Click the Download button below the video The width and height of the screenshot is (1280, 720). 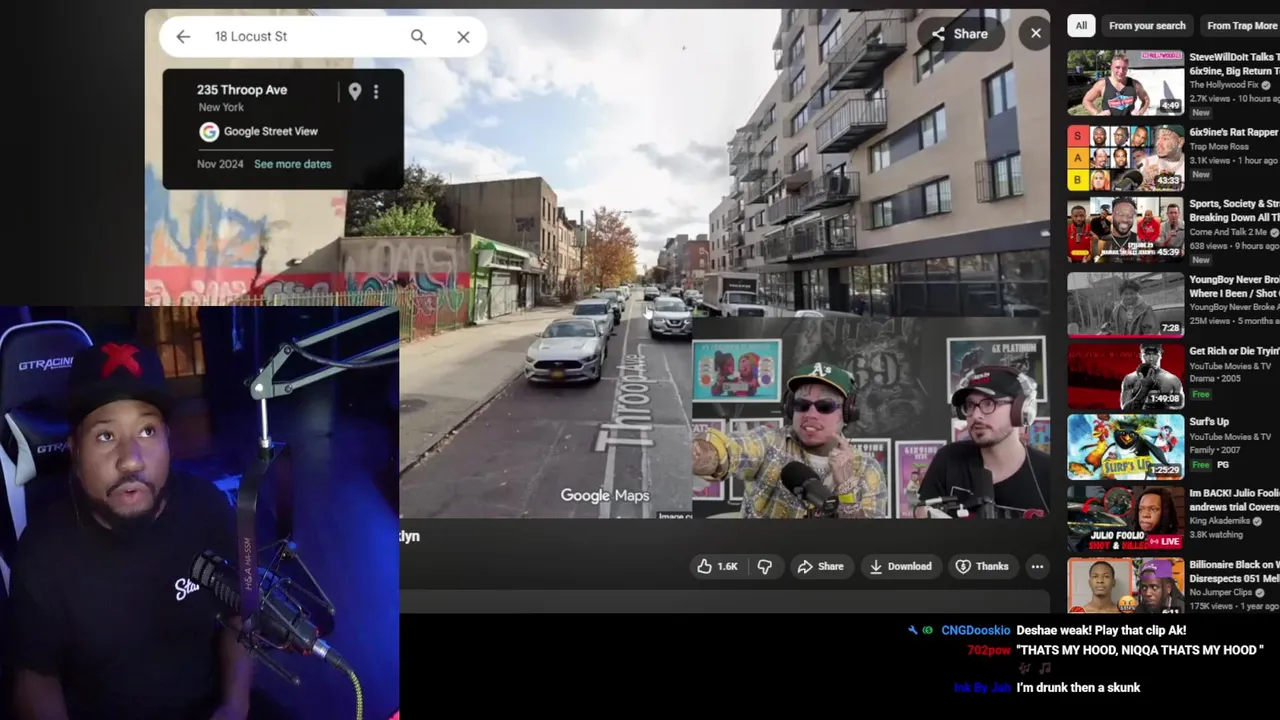coord(900,566)
